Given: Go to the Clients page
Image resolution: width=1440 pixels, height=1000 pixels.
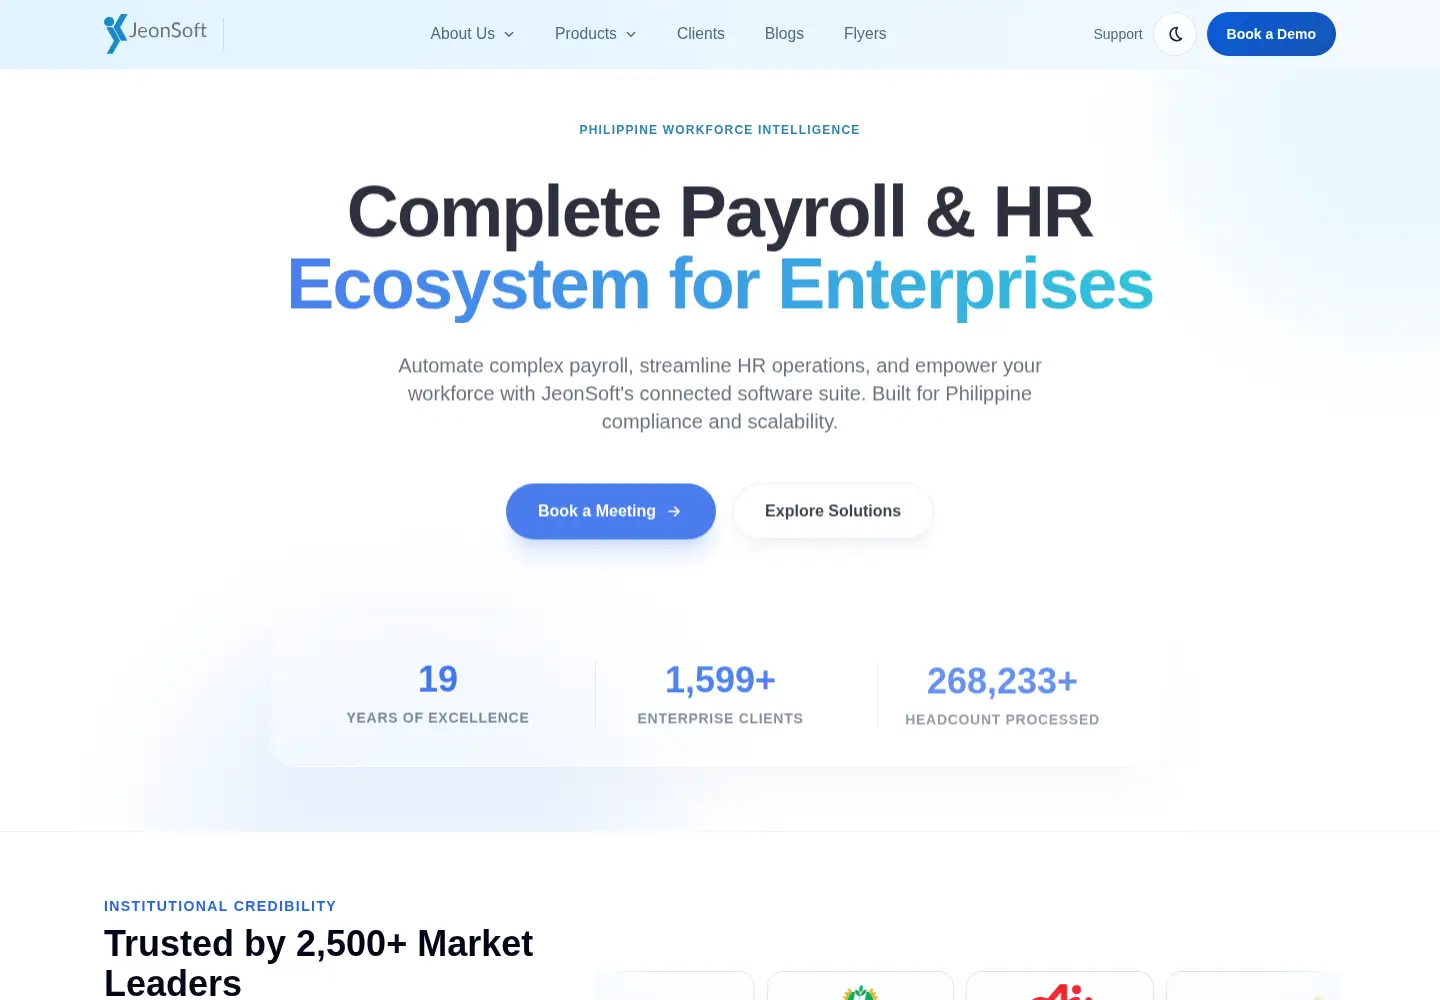Looking at the screenshot, I should [x=700, y=34].
